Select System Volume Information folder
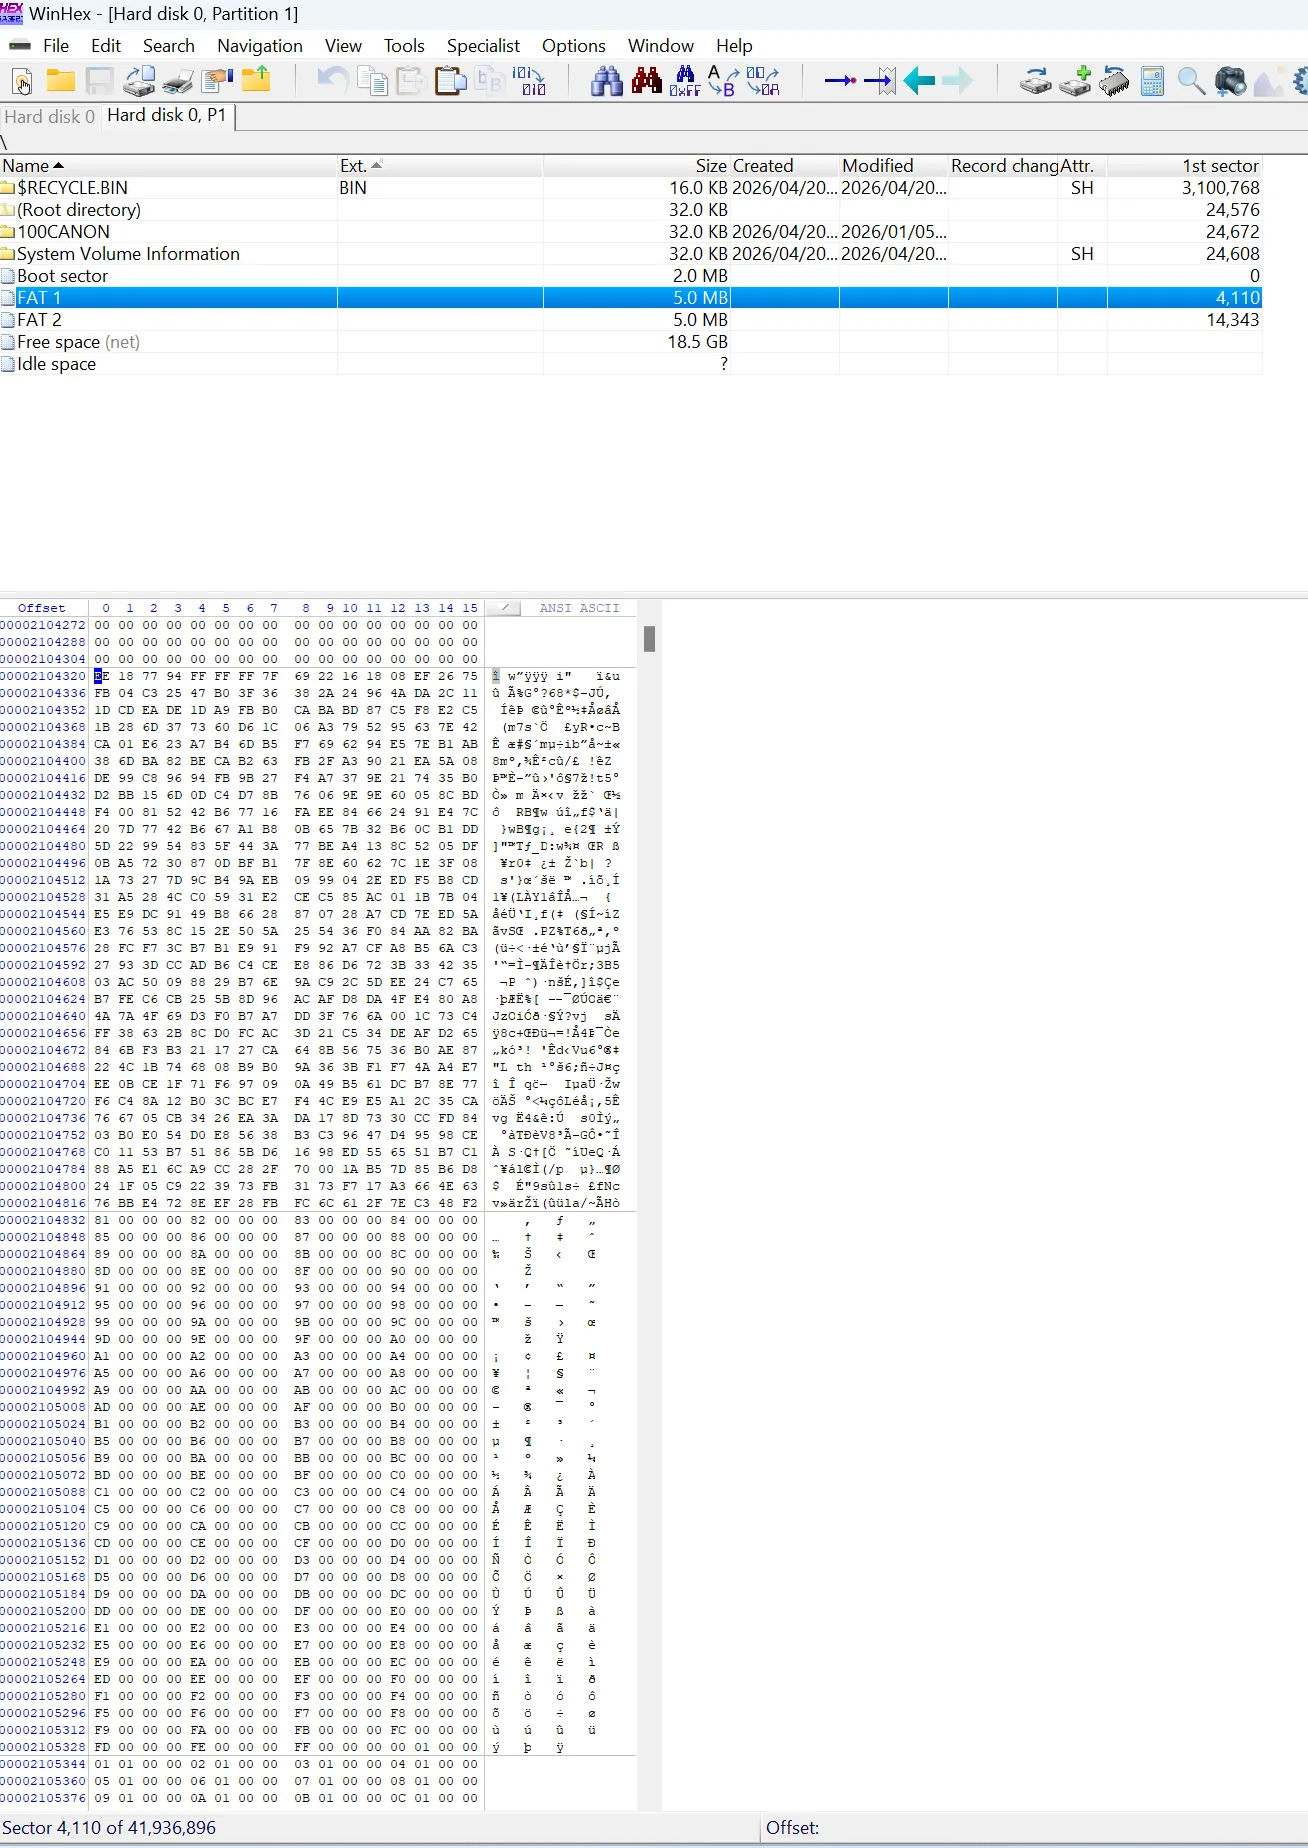Image resolution: width=1308 pixels, height=1848 pixels. pos(631,254)
